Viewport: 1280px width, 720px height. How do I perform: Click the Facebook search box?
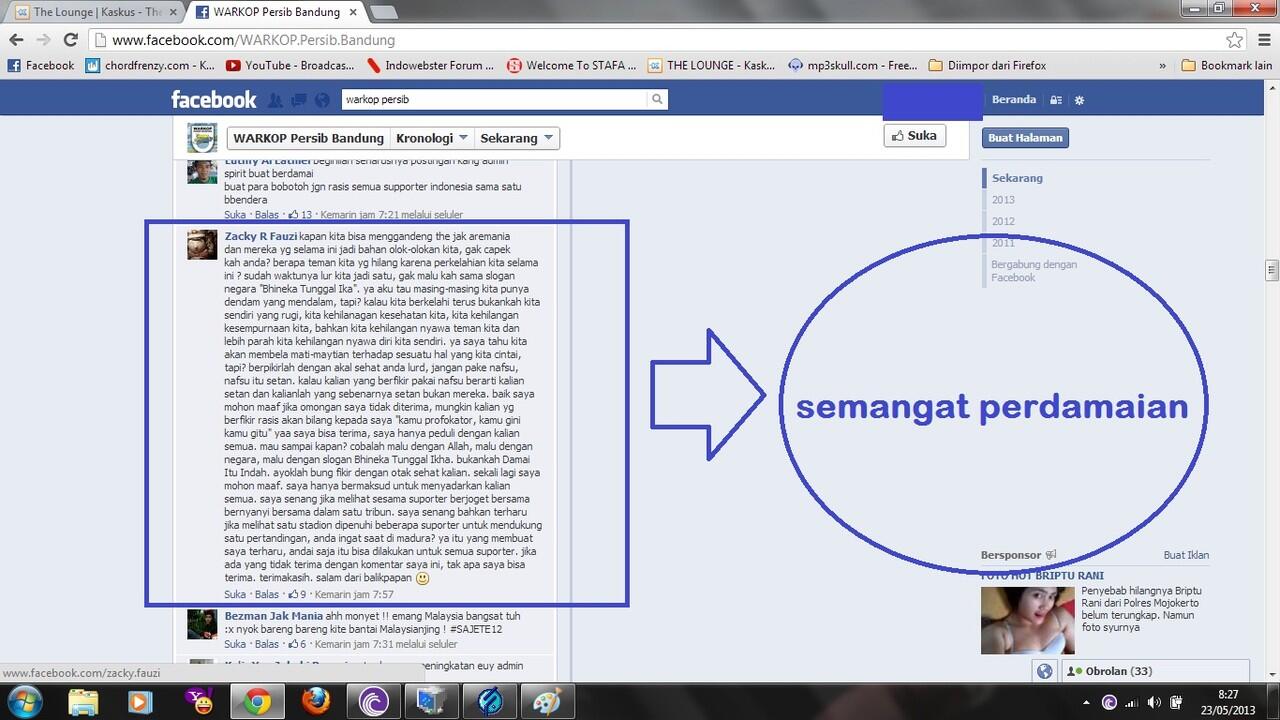pyautogui.click(x=495, y=99)
